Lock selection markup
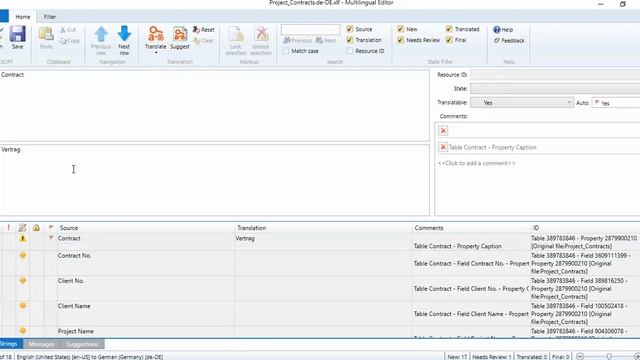The image size is (640, 360). [x=236, y=40]
